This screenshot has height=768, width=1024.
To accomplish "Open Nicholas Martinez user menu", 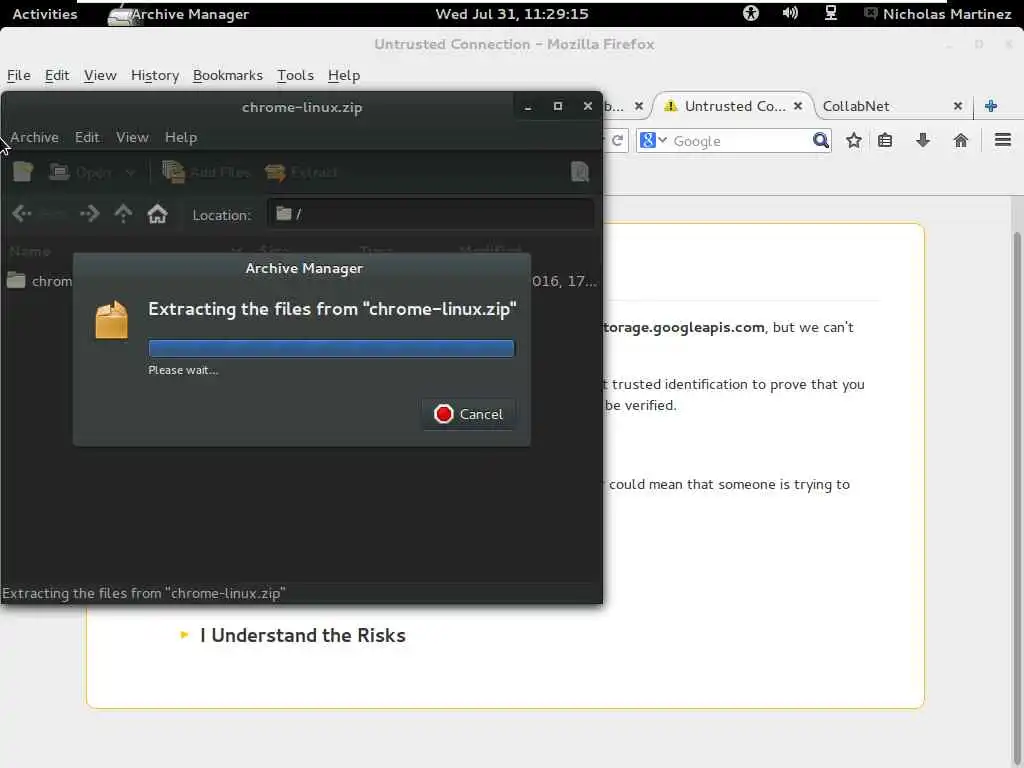I will [938, 14].
